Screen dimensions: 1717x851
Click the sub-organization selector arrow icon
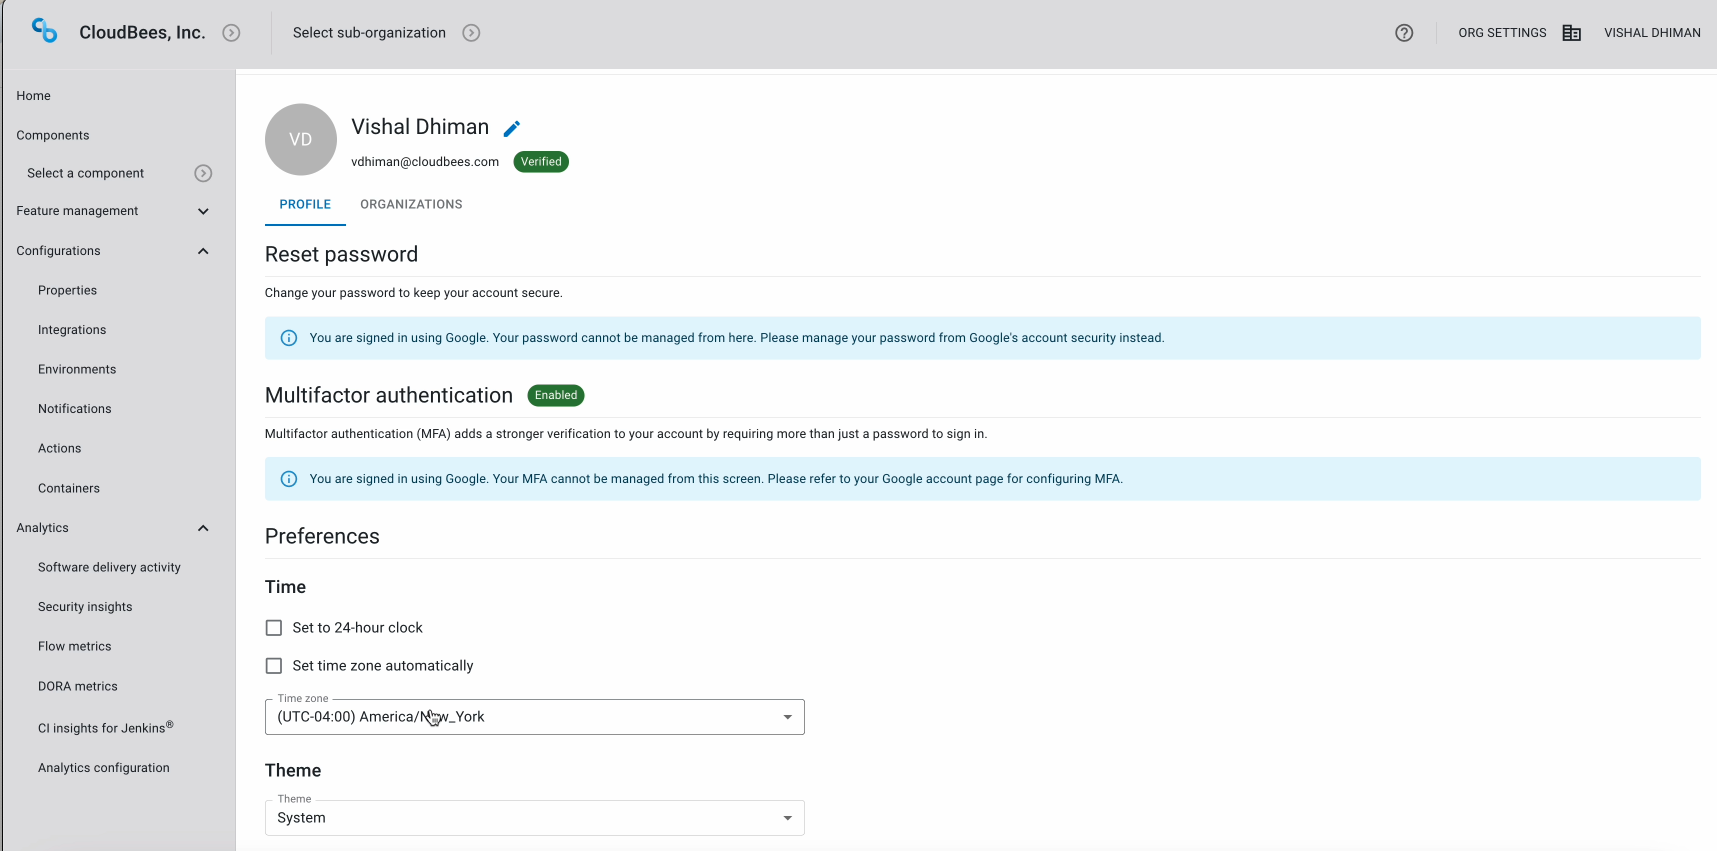point(471,33)
